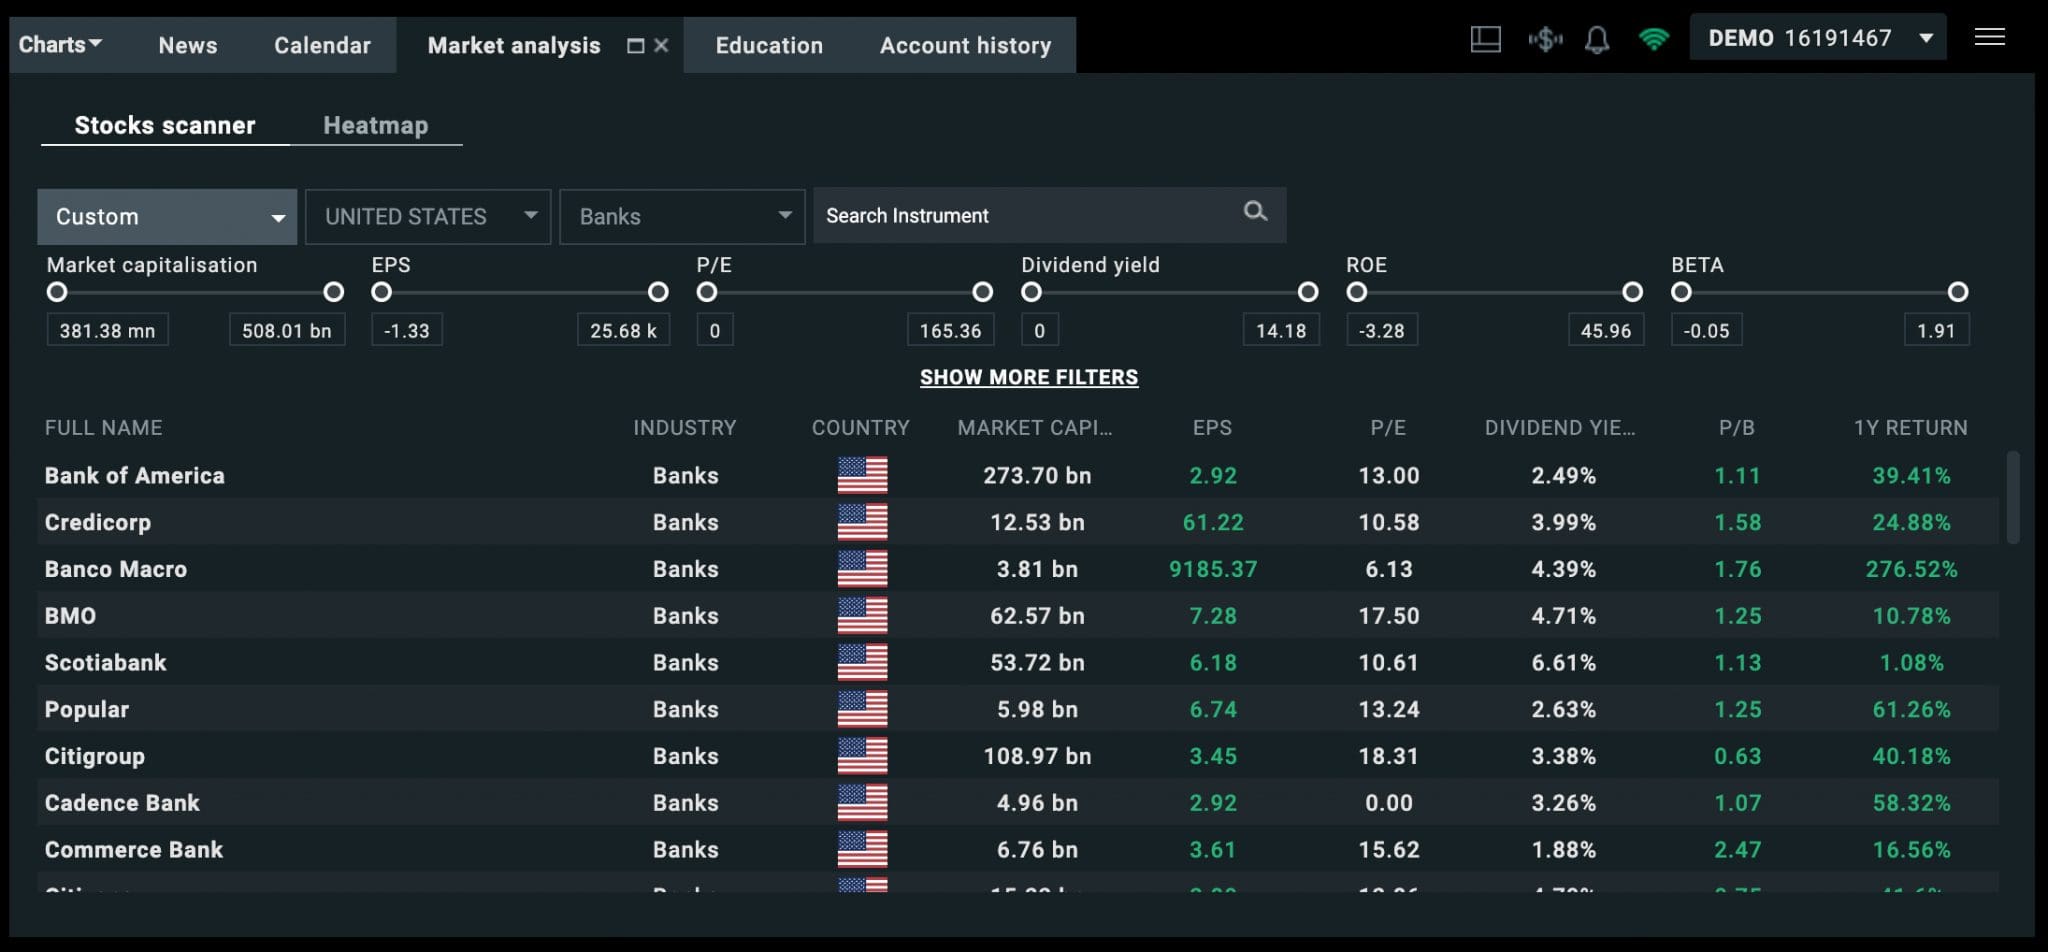This screenshot has height=952, width=2048.
Task: Sort by EPS column header
Action: 1212,428
